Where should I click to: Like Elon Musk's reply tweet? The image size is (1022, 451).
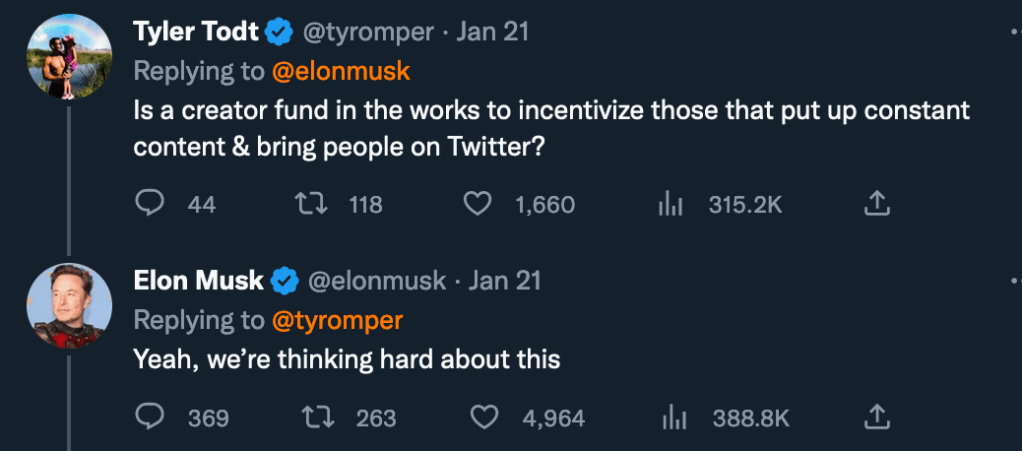click(485, 417)
